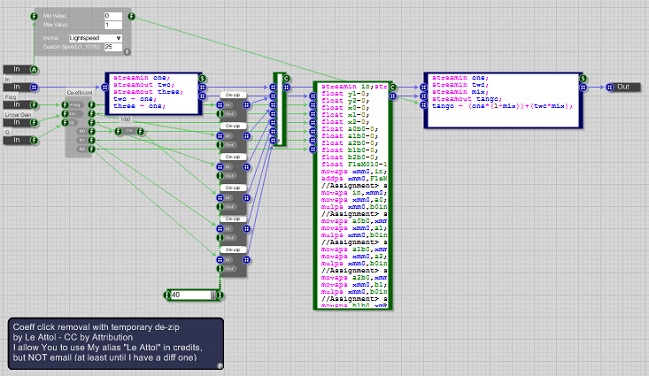Image resolution: width=649 pixels, height=376 pixels.
Task: Click the tango mix code block
Action: tap(503, 100)
